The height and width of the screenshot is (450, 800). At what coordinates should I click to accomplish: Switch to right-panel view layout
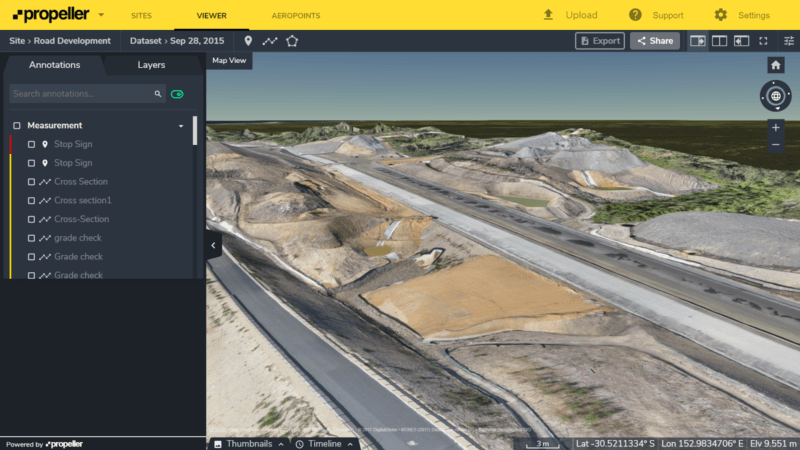741,41
